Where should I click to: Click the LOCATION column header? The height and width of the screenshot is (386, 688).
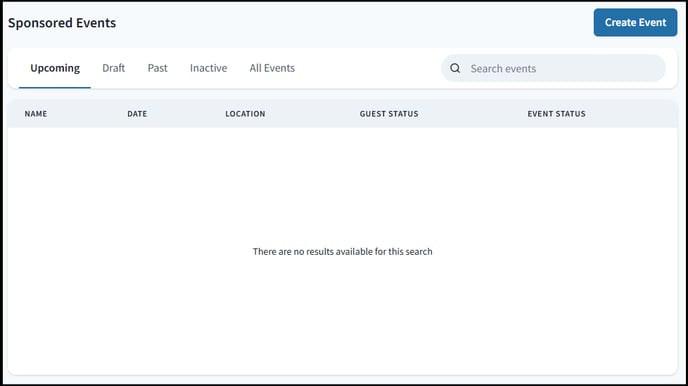[245, 114]
